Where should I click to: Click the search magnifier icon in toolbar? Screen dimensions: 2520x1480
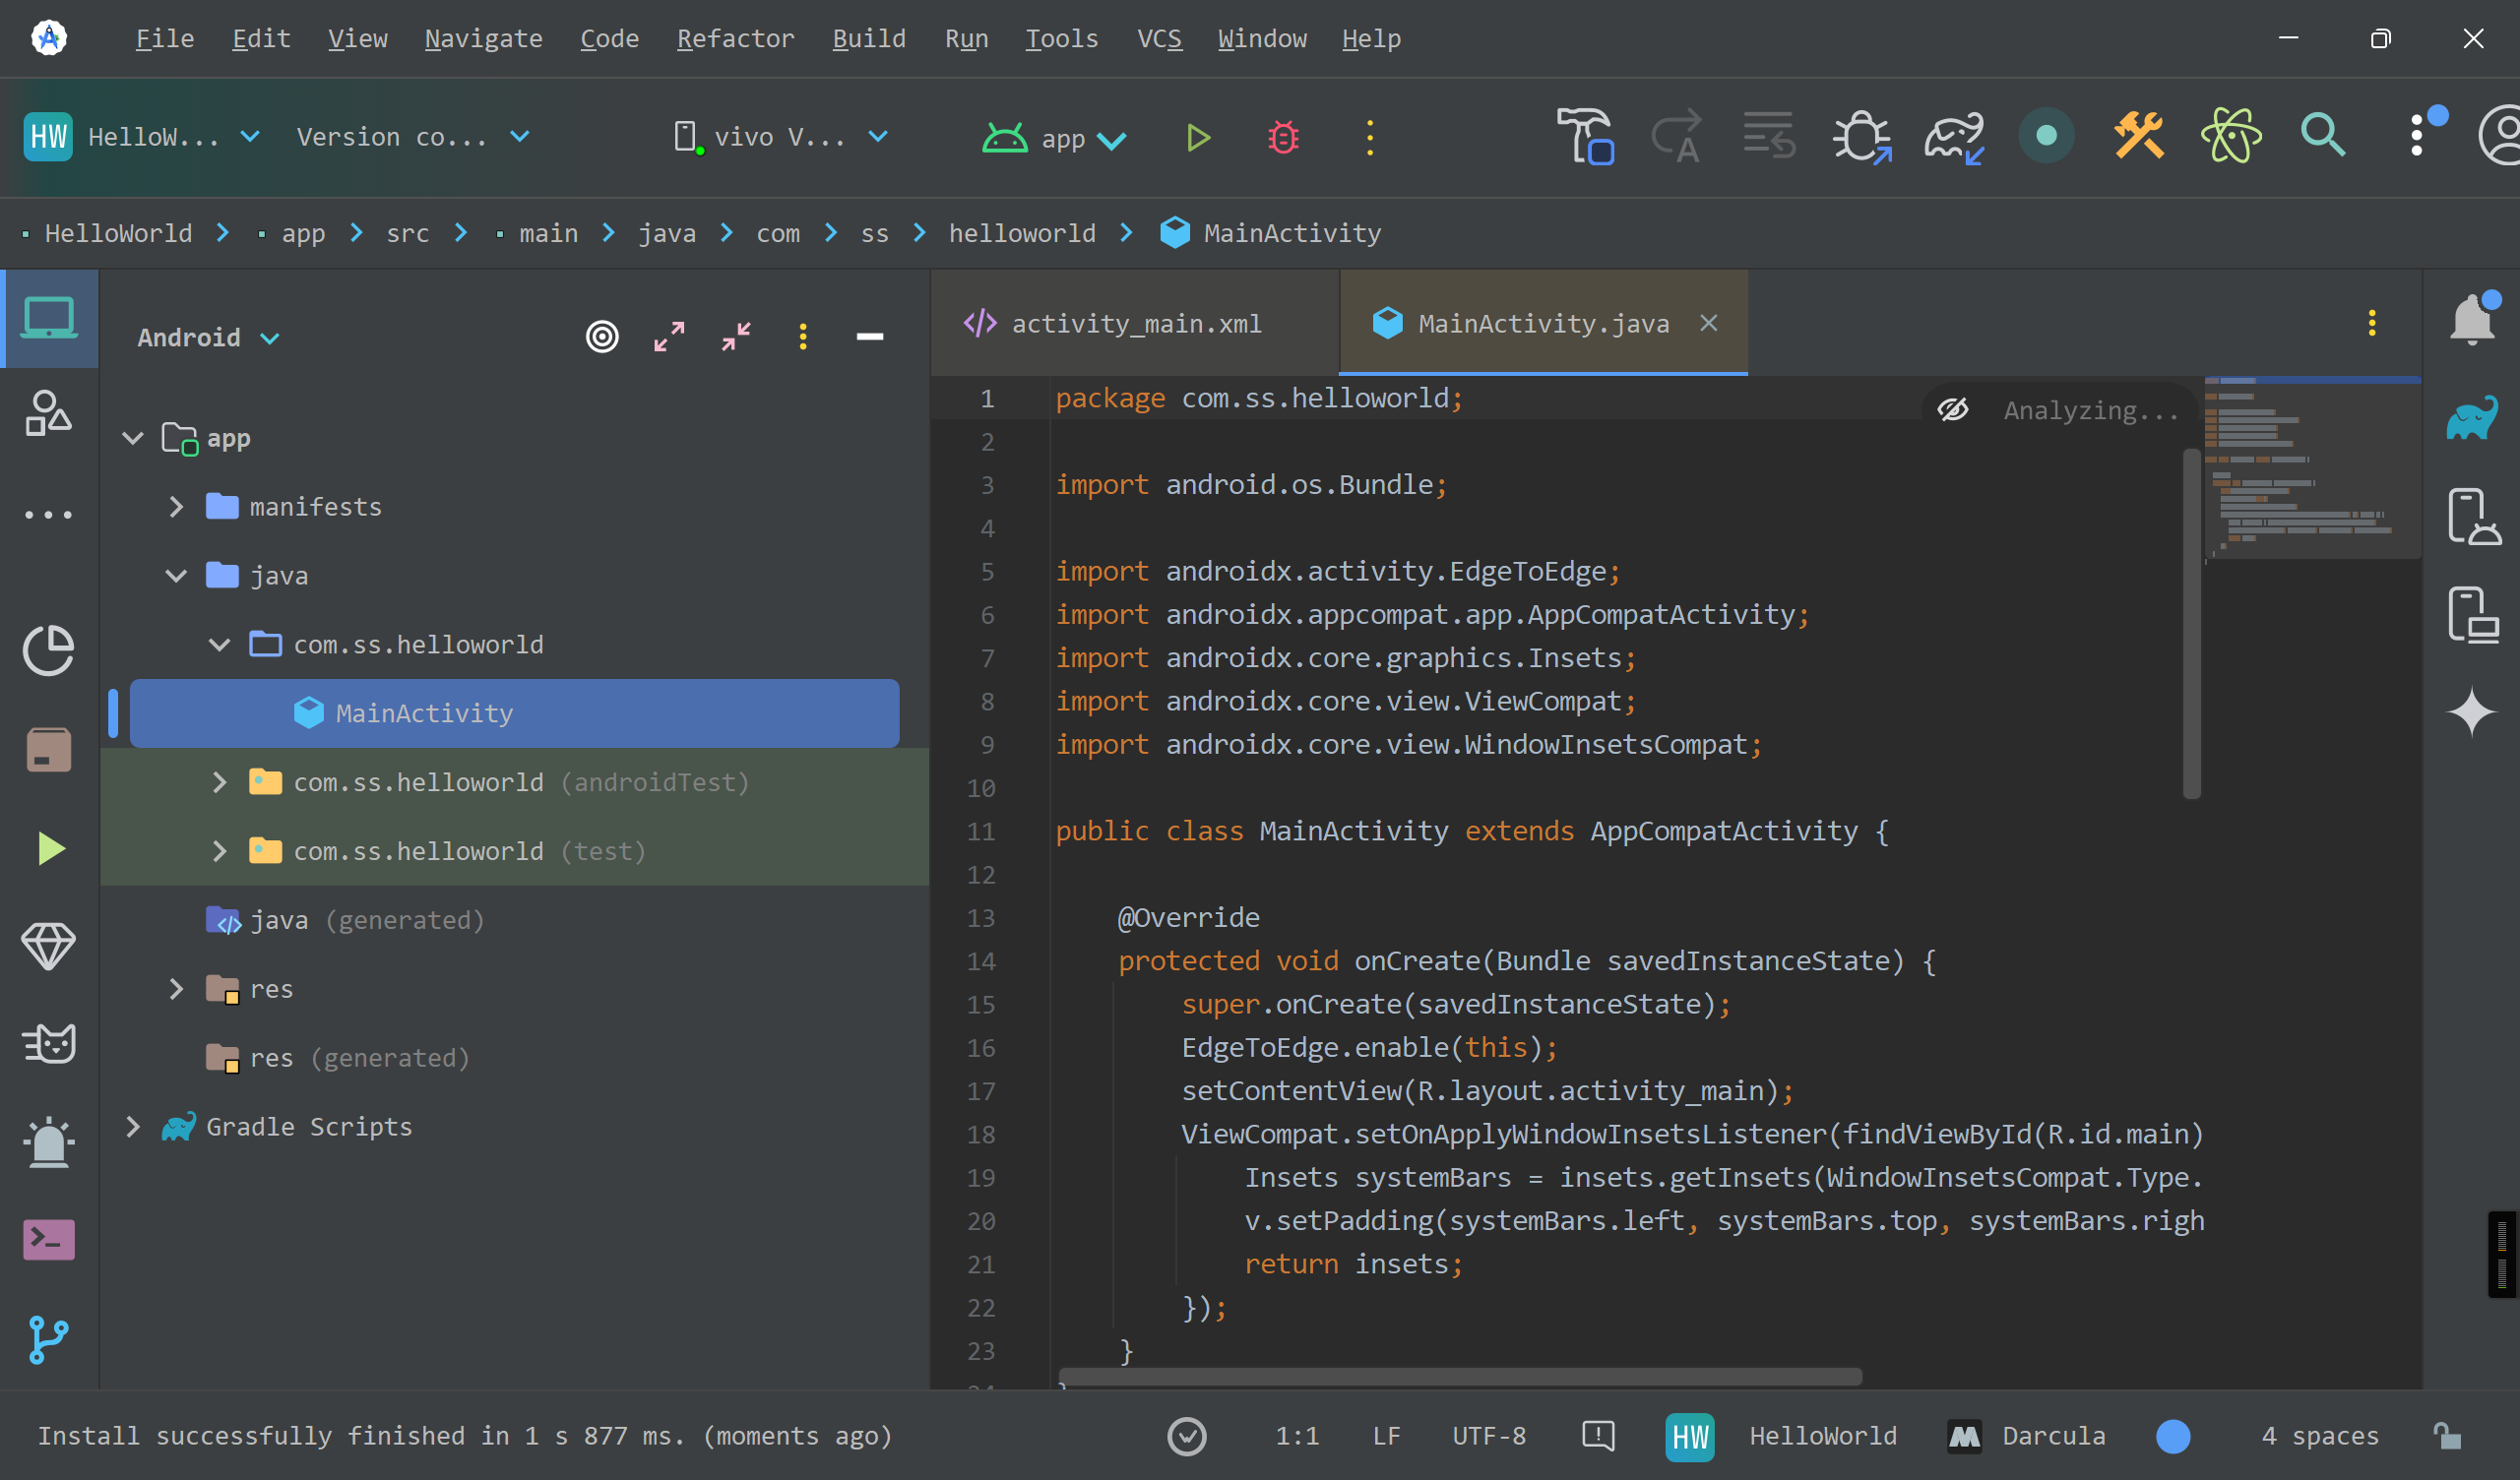tap(2322, 135)
